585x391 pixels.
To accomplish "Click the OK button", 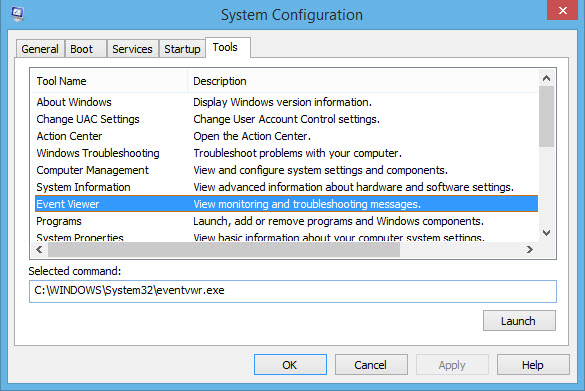I will (290, 365).
